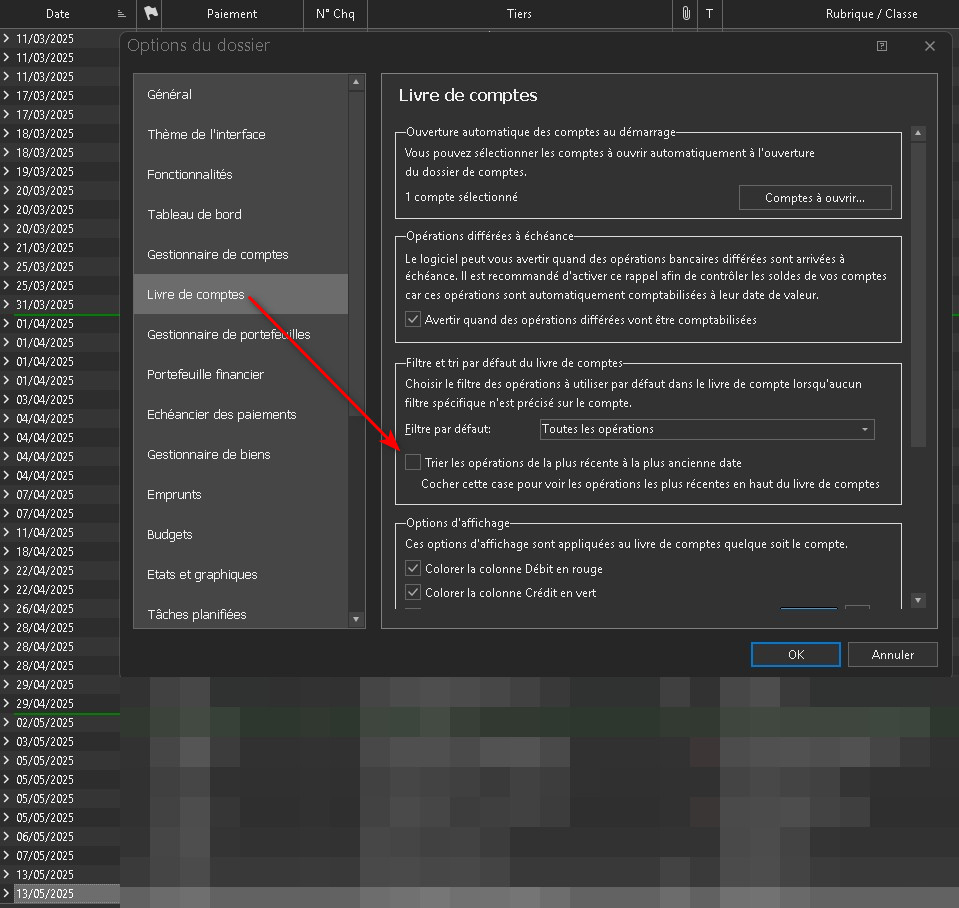This screenshot has height=908, width=959.
Task: Open Gestionnaire de portefeuilles options
Action: point(240,334)
